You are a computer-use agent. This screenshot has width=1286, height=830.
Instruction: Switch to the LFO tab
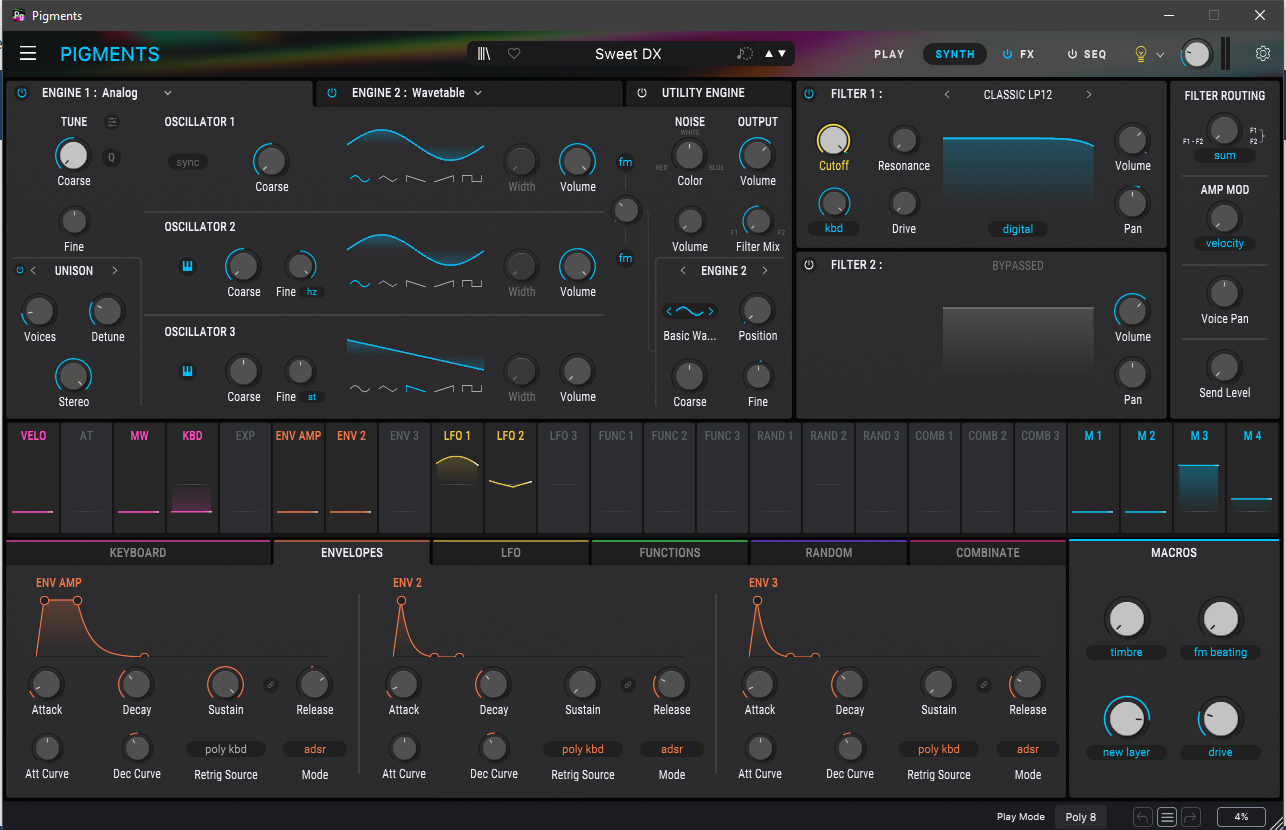(x=511, y=553)
